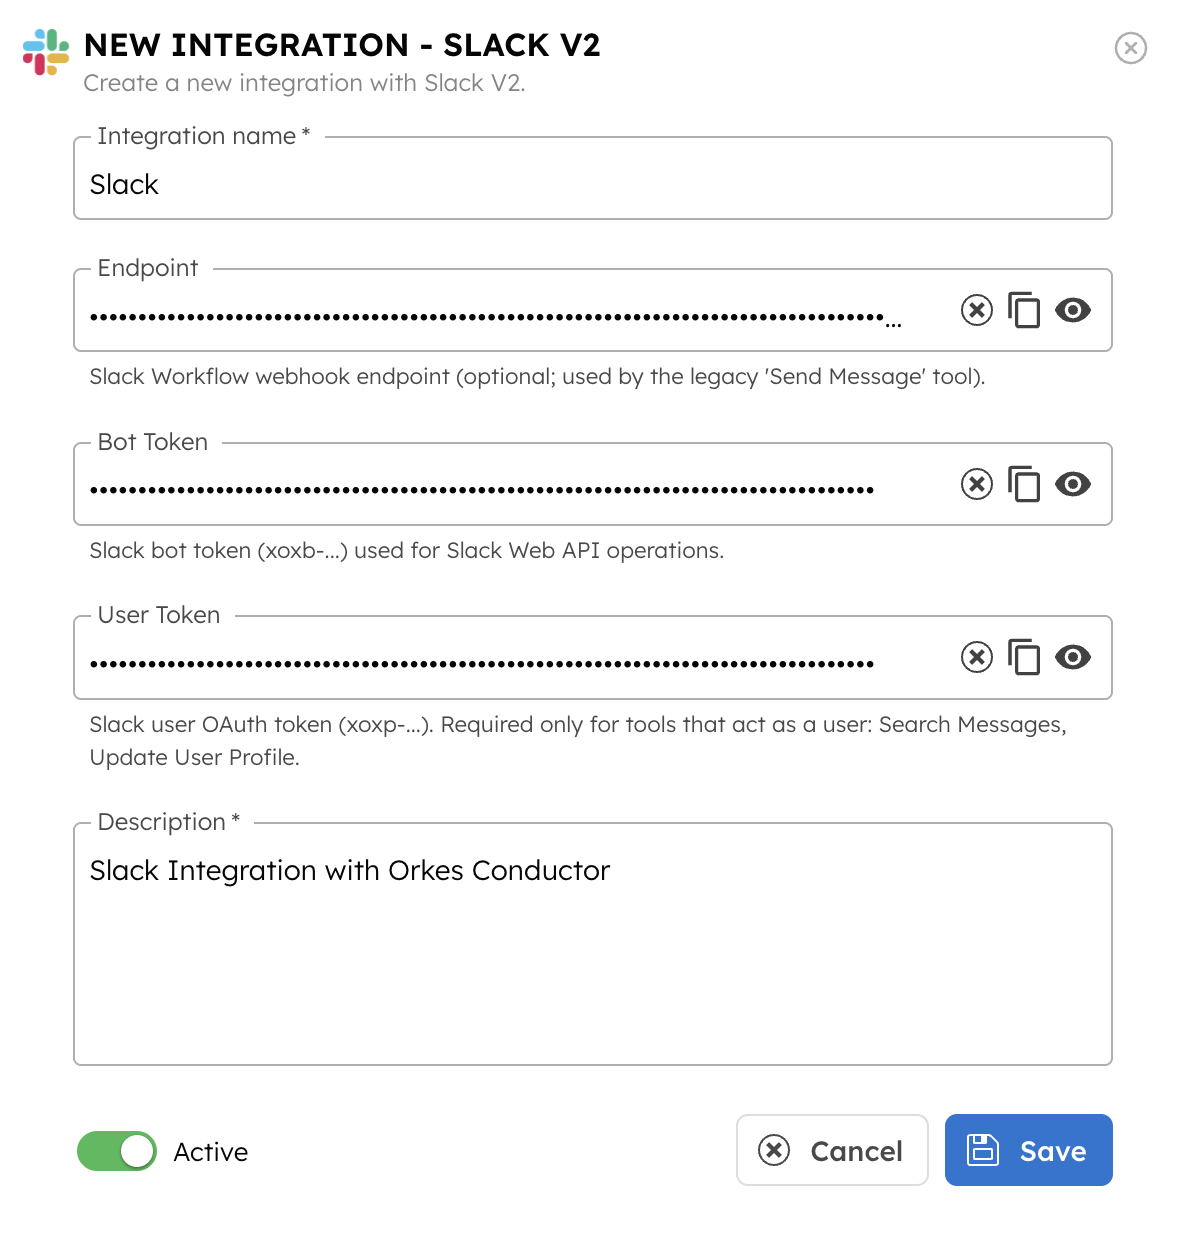Copy the Endpoint value
1182x1246 pixels.
[x=1024, y=310]
